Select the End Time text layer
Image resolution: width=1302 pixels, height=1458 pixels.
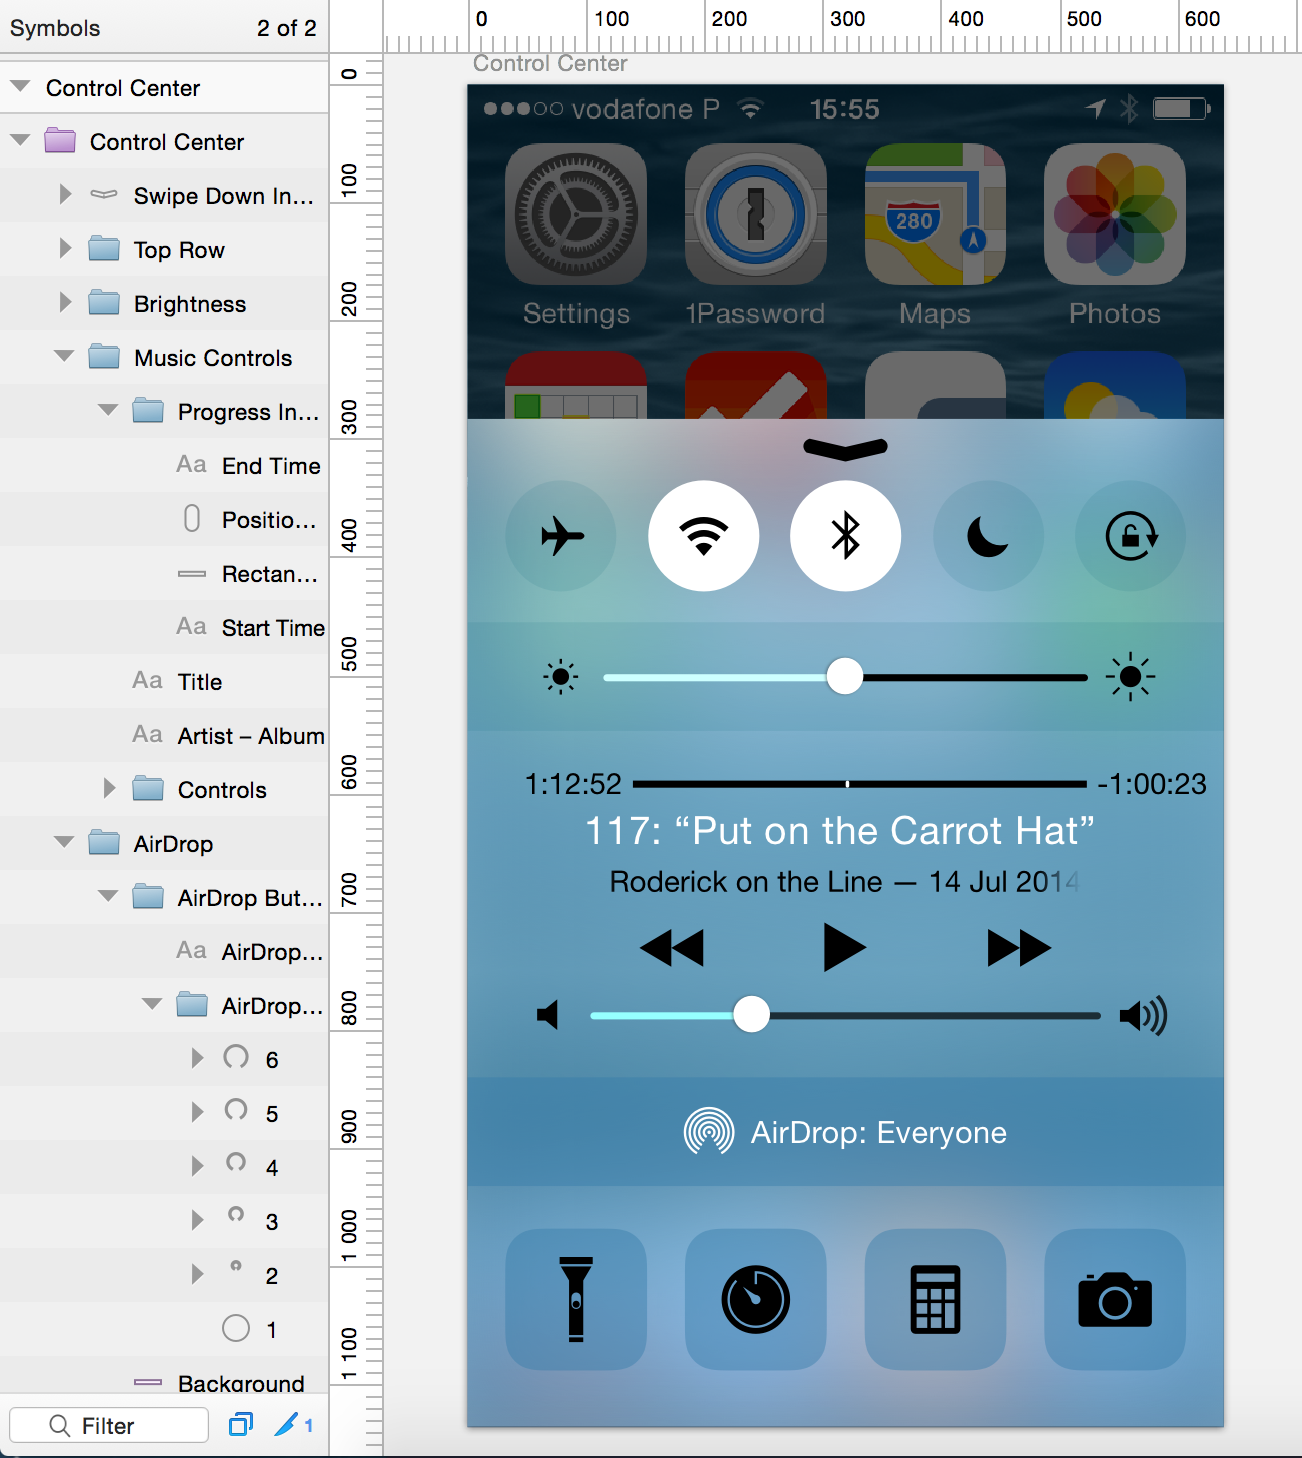tap(164, 466)
